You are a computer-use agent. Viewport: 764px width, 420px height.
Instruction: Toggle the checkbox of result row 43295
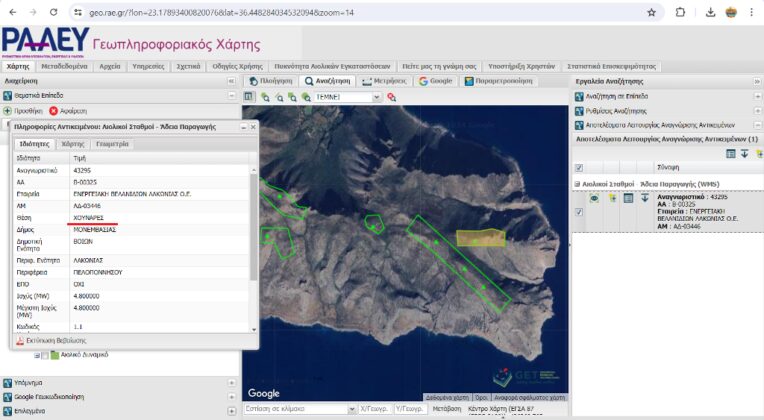pyautogui.click(x=579, y=212)
